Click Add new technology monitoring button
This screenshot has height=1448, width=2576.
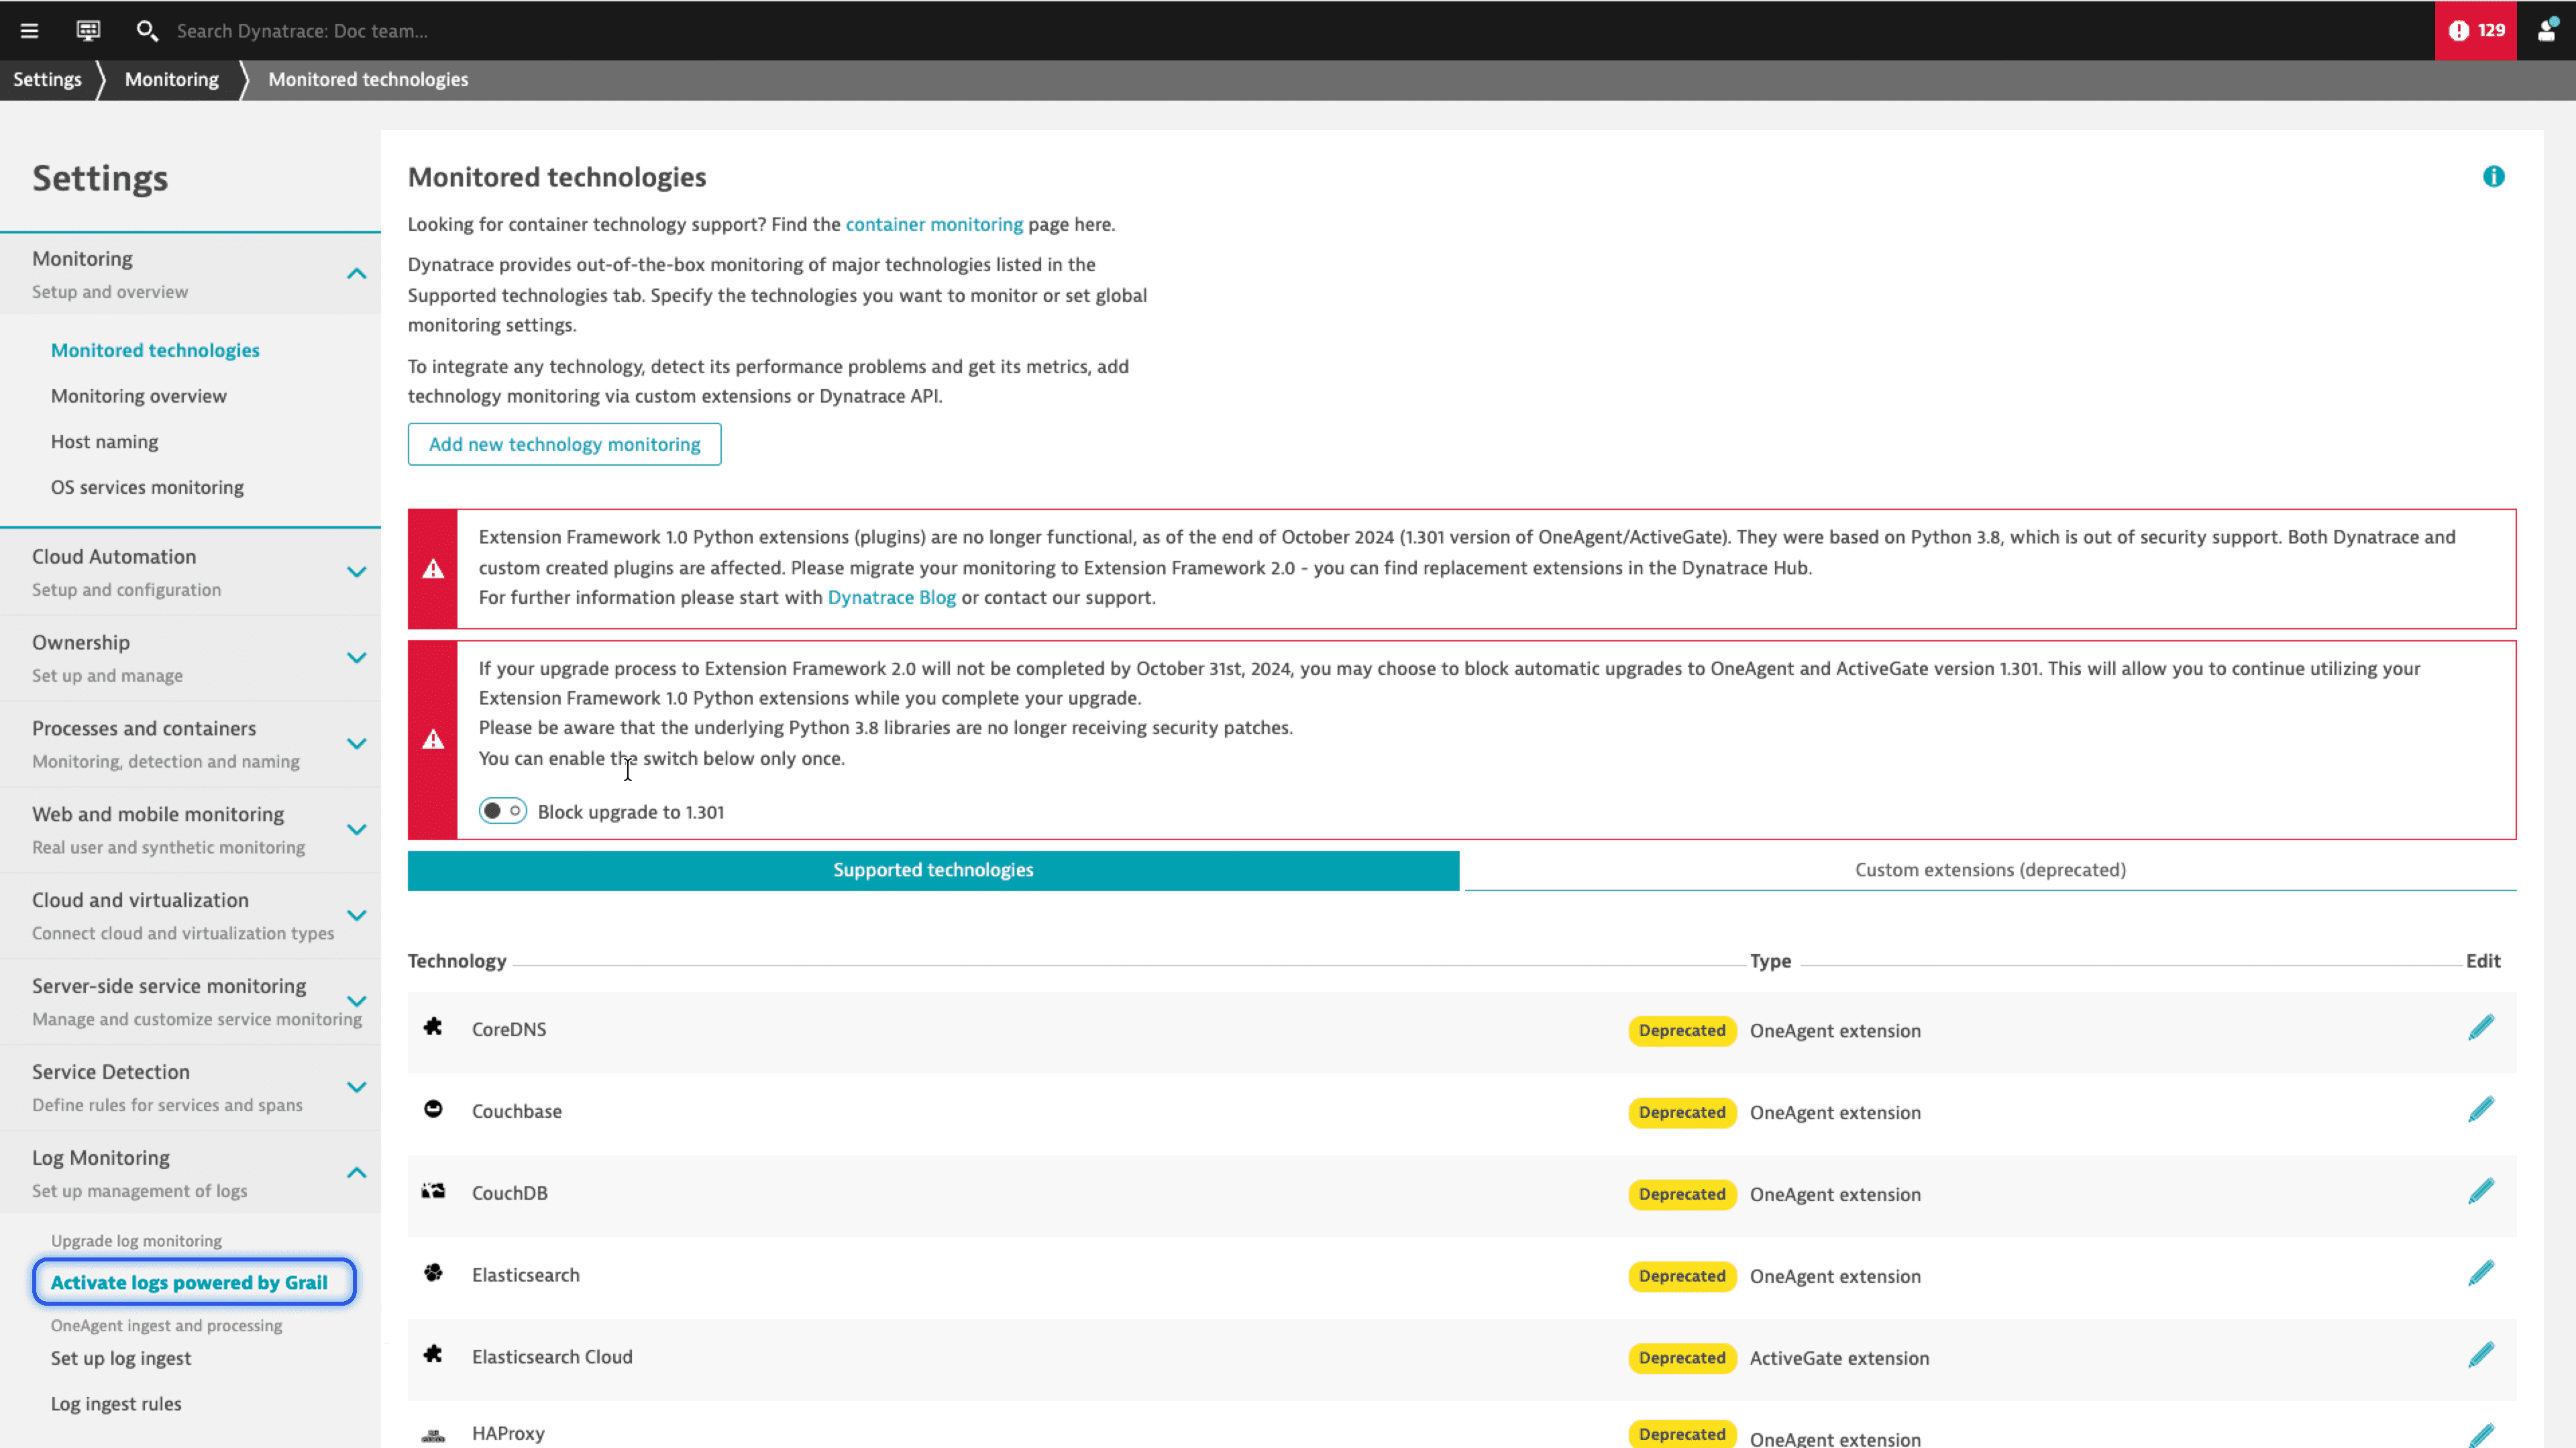point(564,444)
